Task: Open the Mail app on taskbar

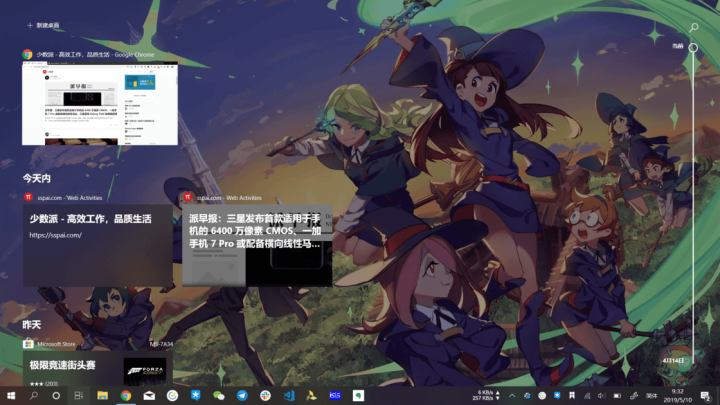Action: coord(149,395)
